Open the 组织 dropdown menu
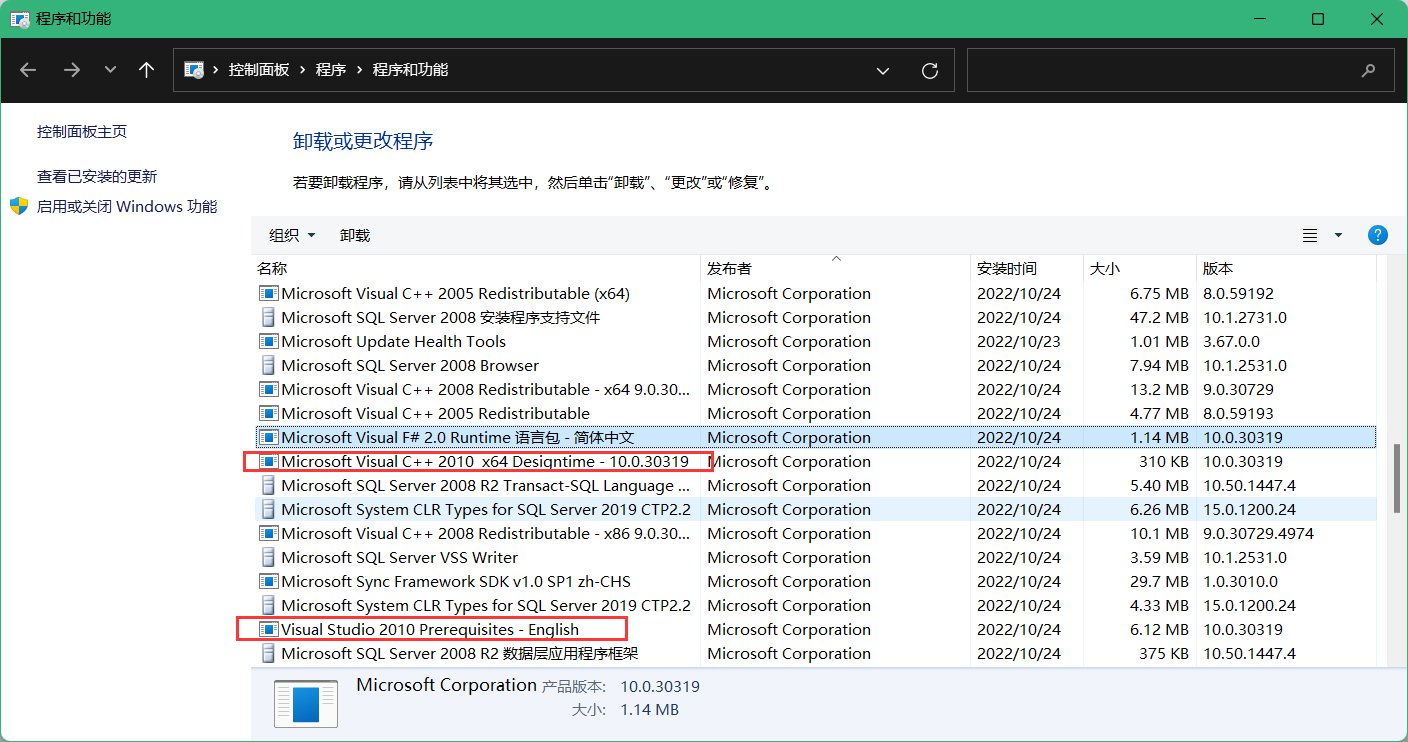 pyautogui.click(x=292, y=235)
